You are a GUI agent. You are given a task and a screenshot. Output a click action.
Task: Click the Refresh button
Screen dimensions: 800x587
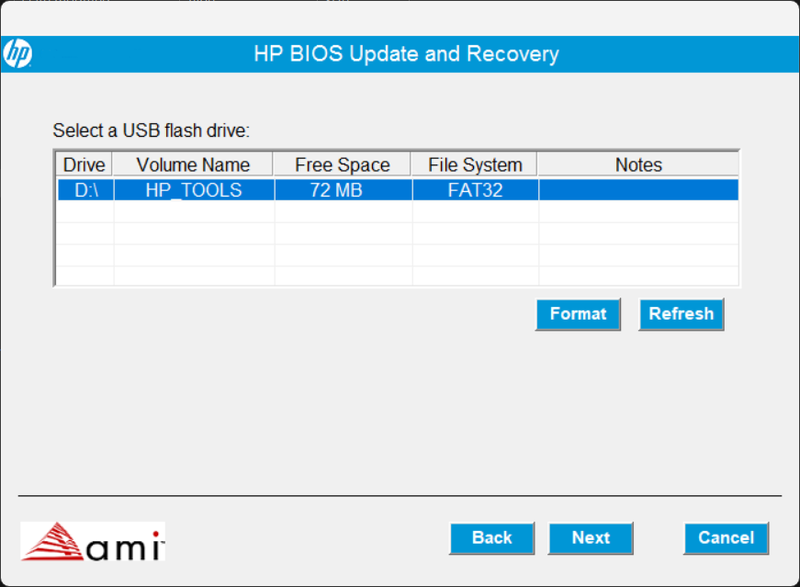(x=681, y=314)
